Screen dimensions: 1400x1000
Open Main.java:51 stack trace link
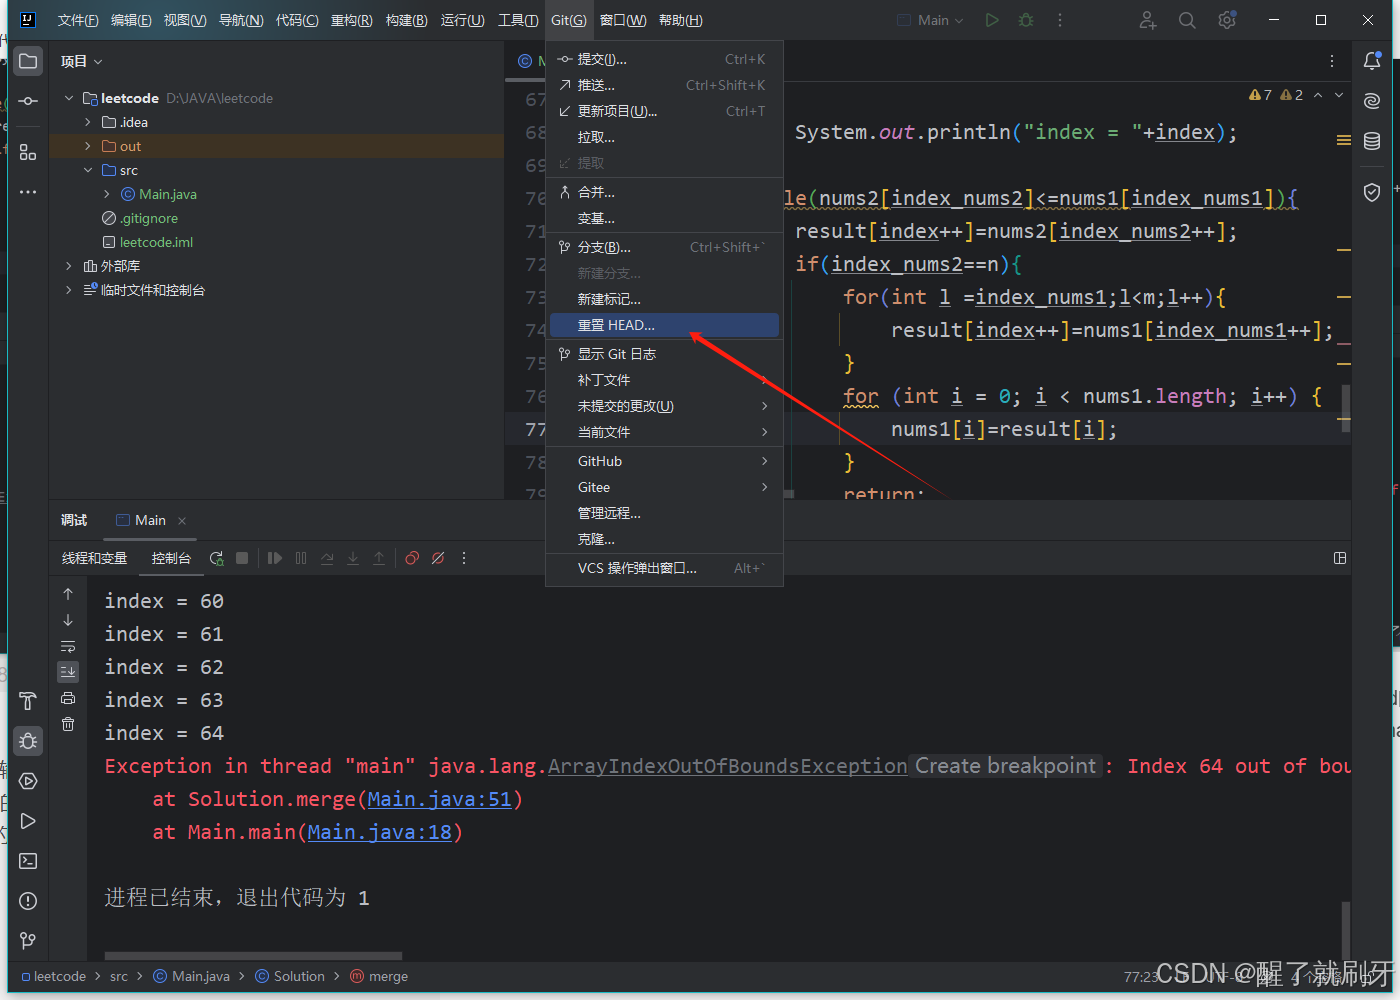pyautogui.click(x=440, y=799)
